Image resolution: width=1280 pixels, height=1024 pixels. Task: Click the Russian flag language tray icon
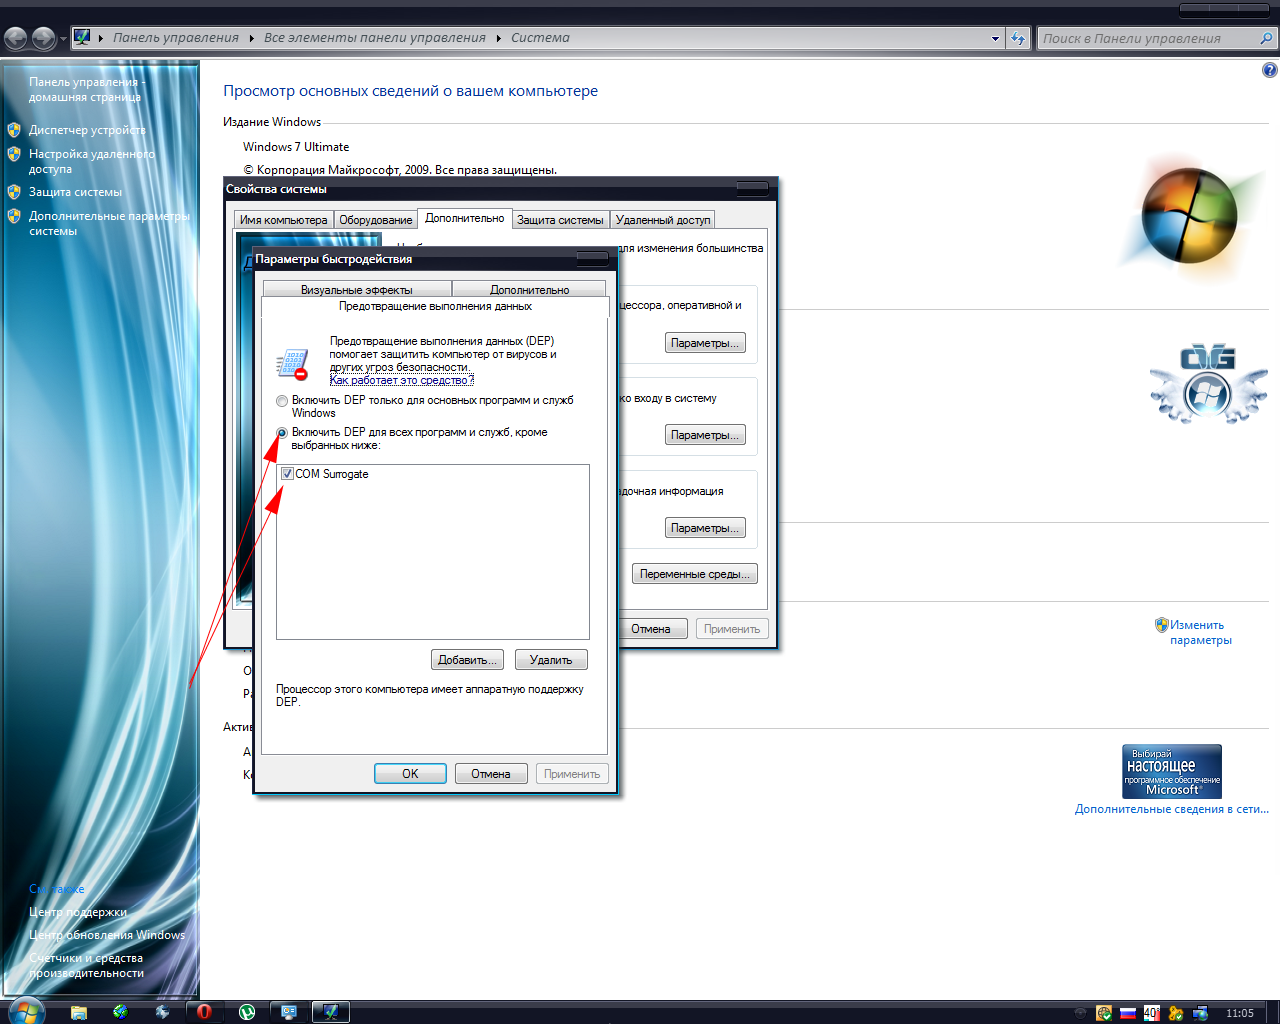[1127, 1013]
